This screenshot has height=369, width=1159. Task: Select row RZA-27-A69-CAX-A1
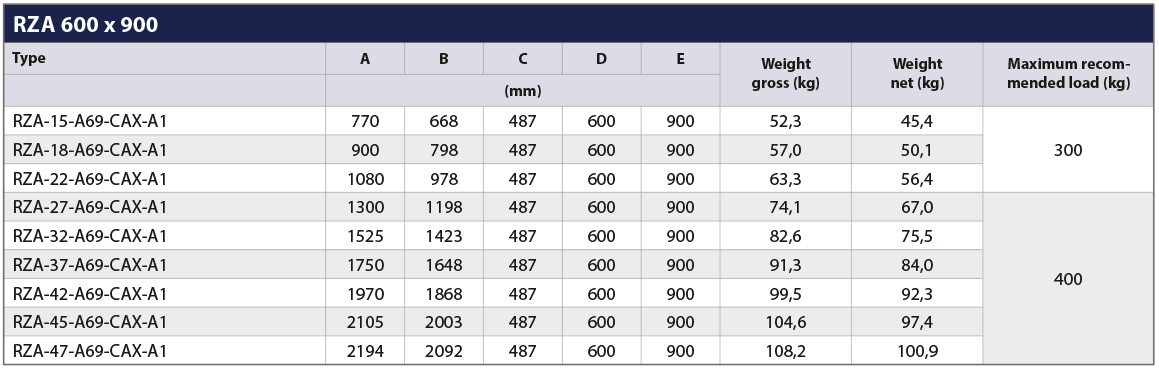pyautogui.click(x=492, y=207)
